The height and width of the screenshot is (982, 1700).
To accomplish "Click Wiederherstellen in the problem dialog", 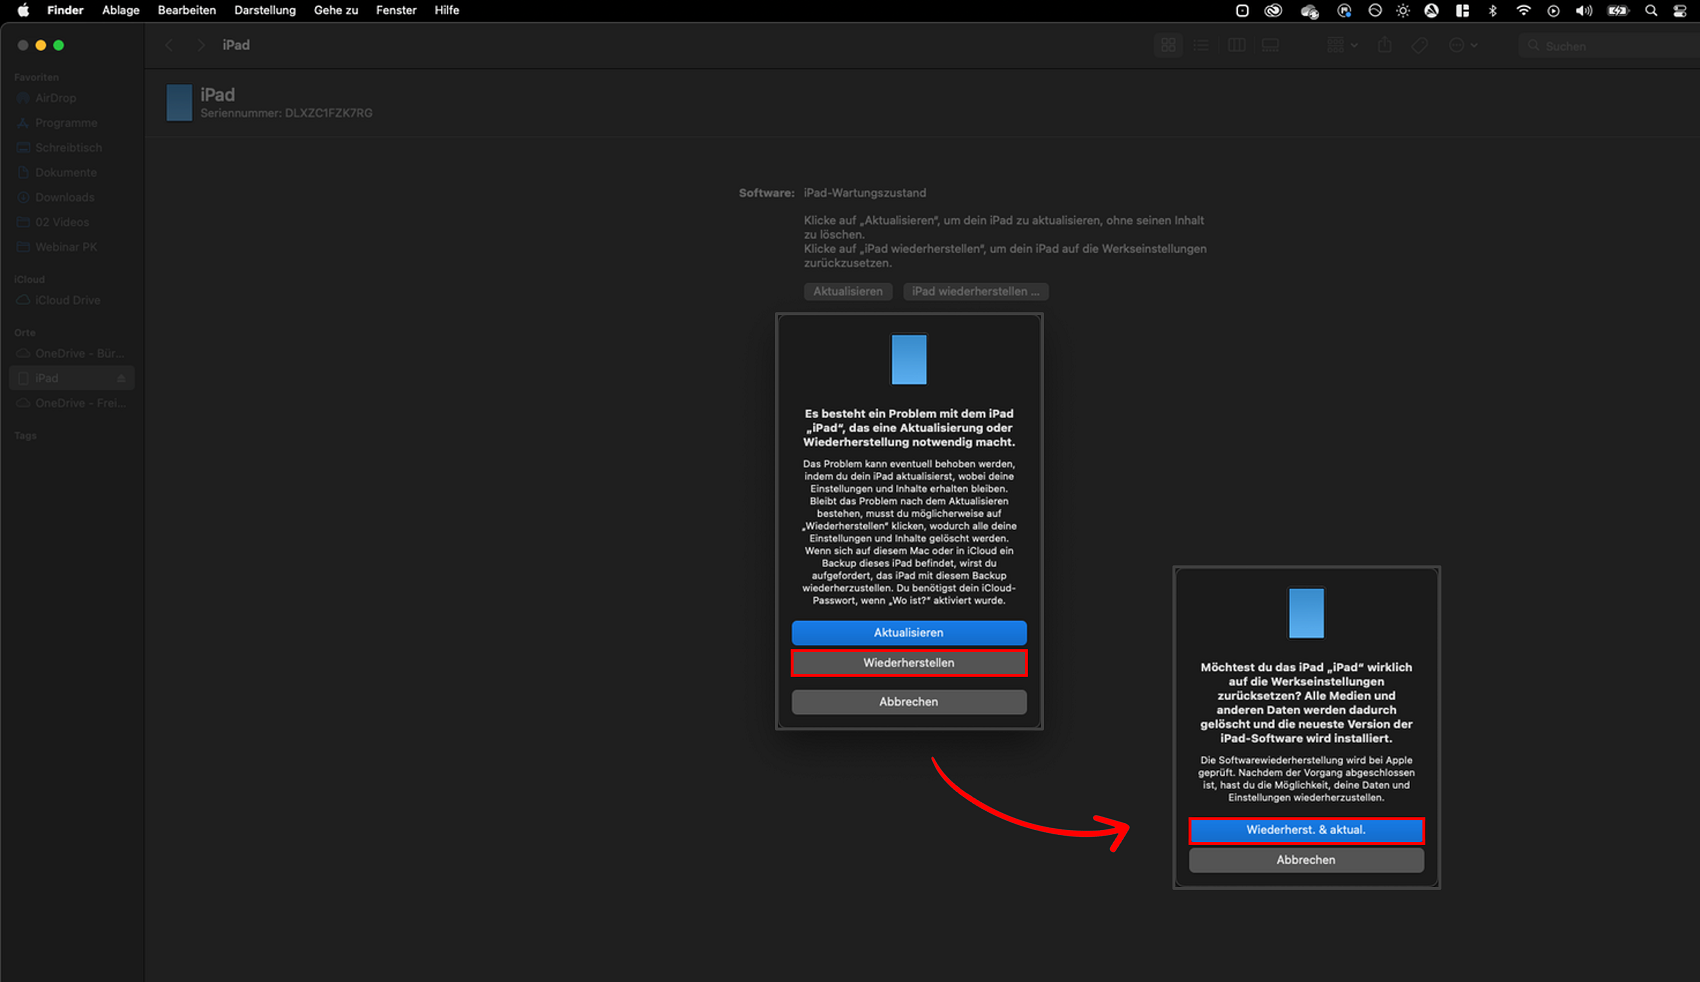I will pyautogui.click(x=909, y=663).
